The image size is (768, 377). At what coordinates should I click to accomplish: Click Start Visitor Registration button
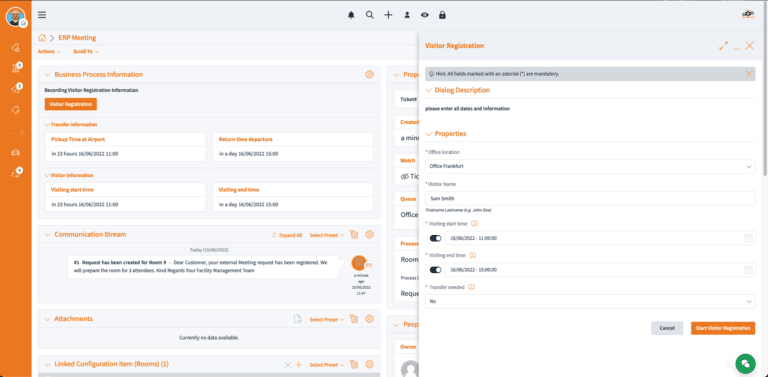coord(723,328)
